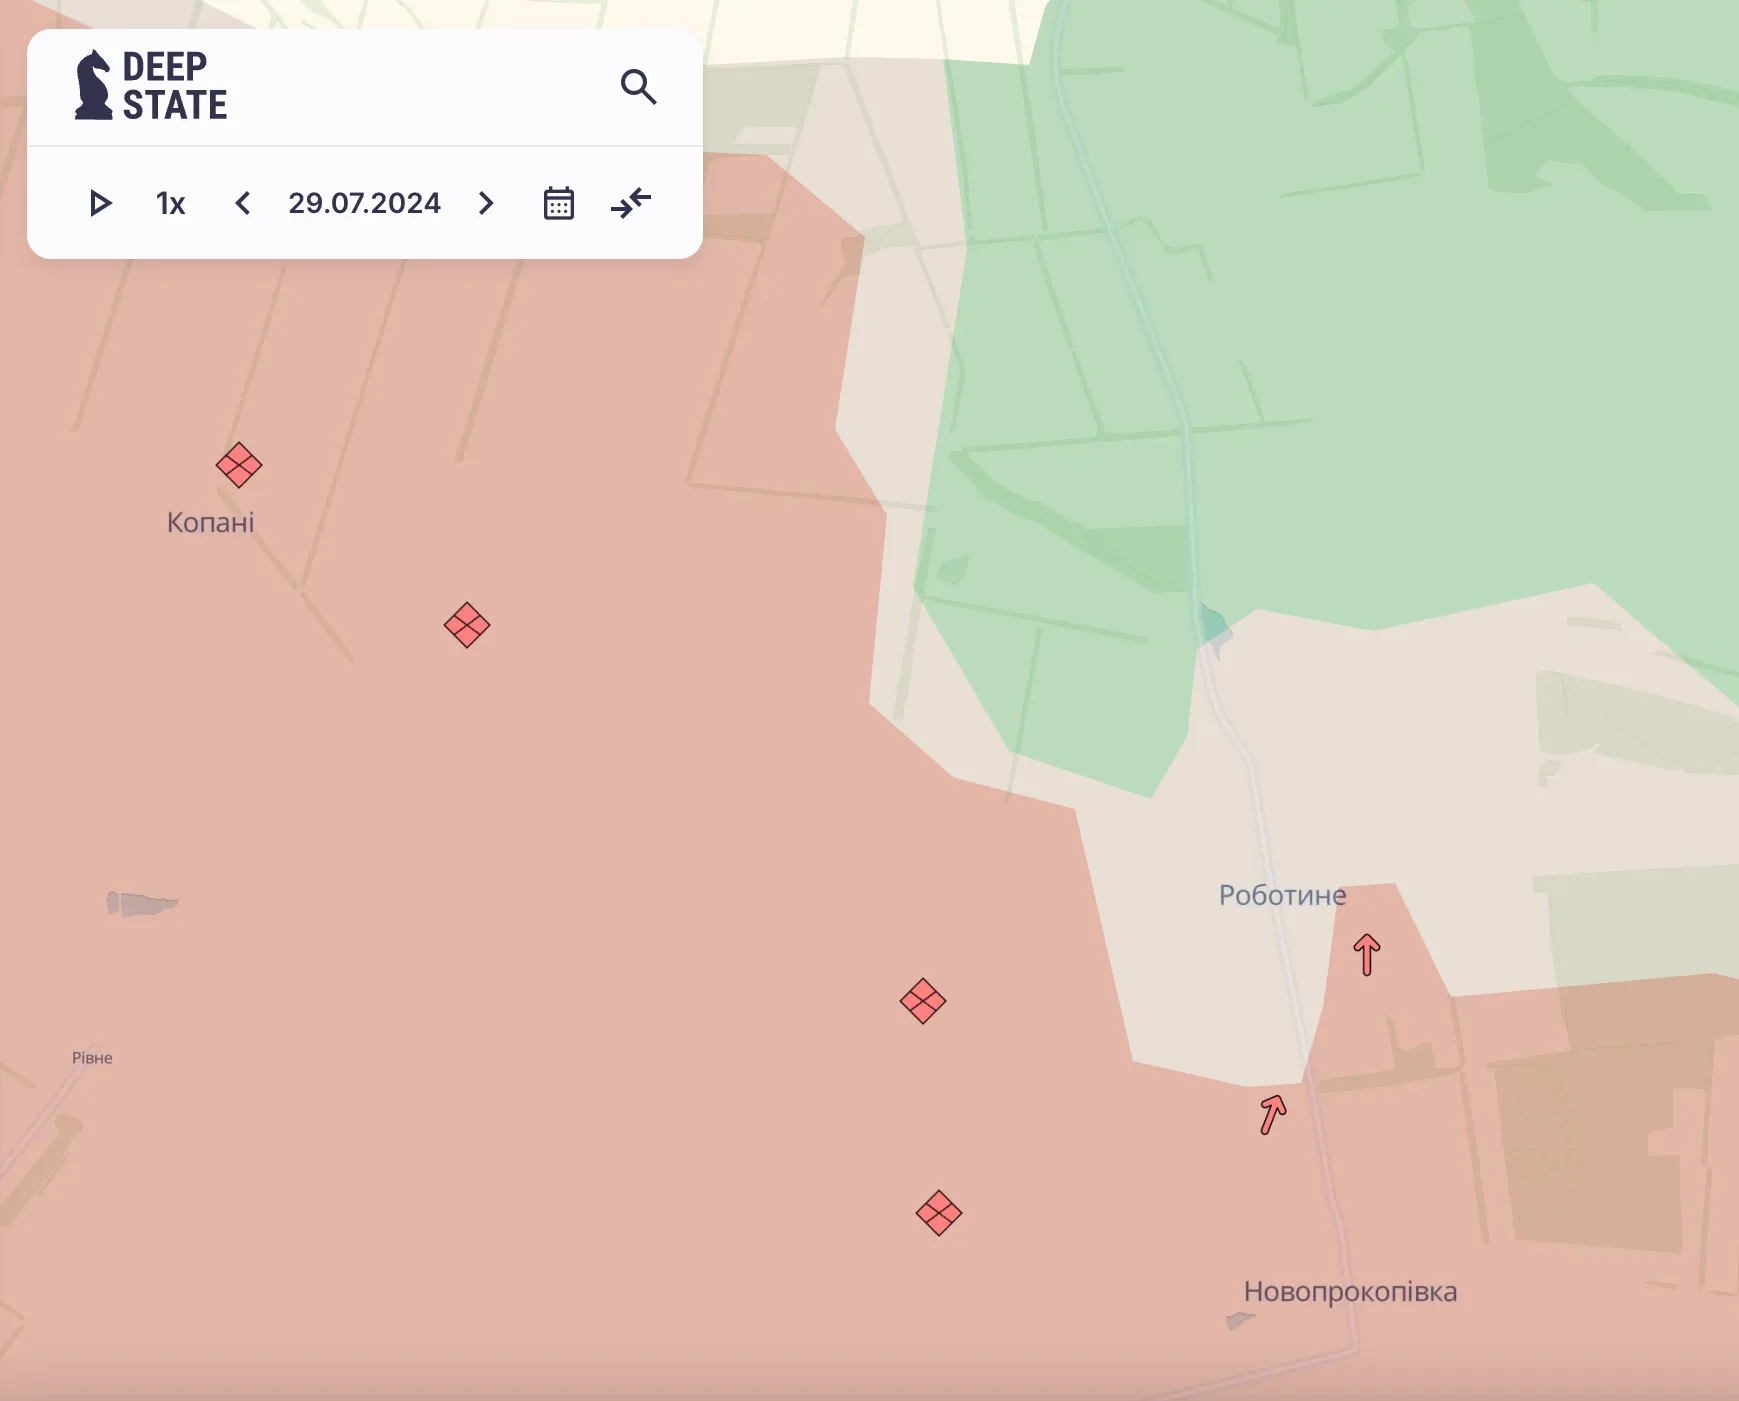Click the DeepState knight logo
Viewport: 1739px width, 1401px height.
[x=94, y=86]
